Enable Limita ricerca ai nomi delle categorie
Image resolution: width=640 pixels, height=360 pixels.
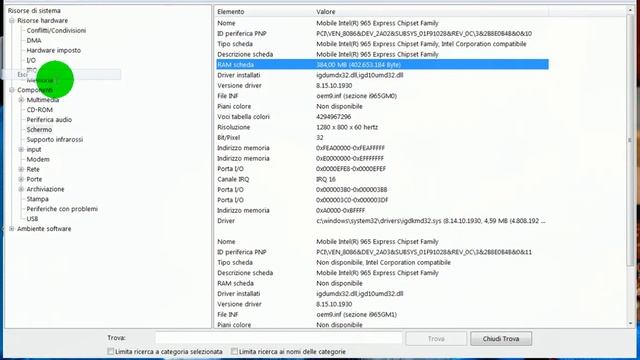point(234,351)
